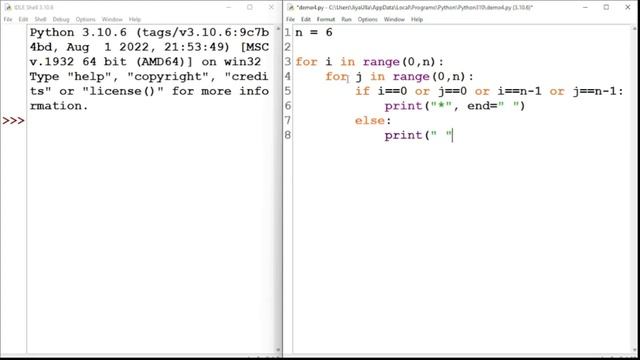Click 'for j in range(0,n):' line
The image size is (640, 360).
tap(399, 77)
